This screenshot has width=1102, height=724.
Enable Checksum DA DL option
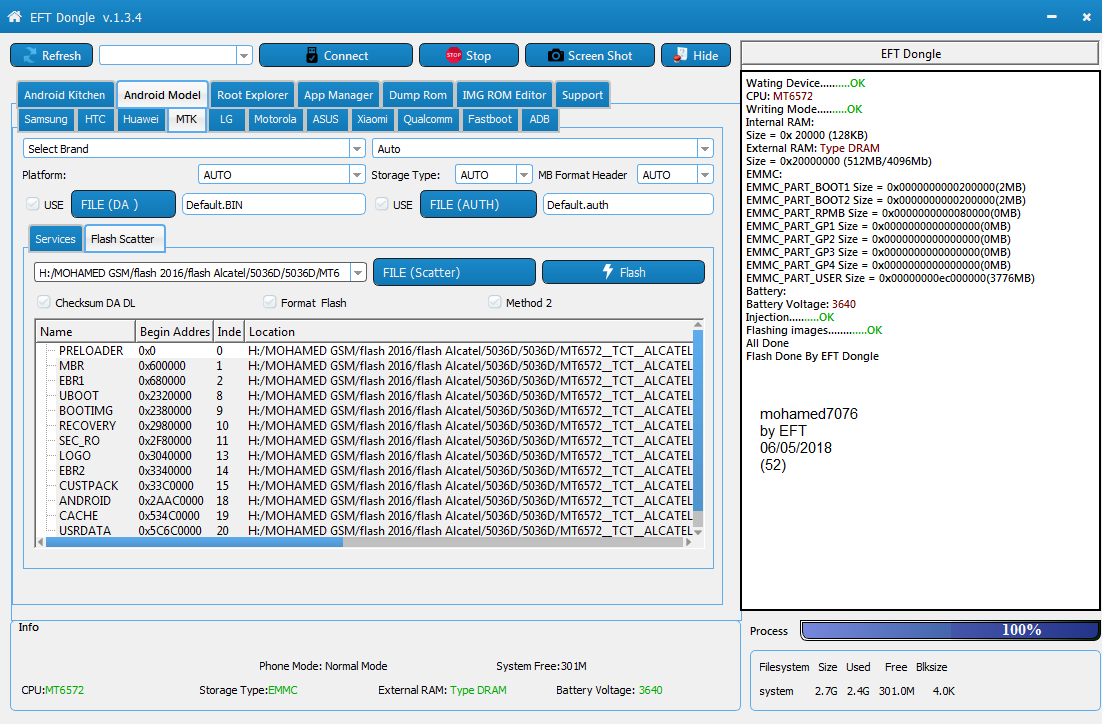point(44,302)
